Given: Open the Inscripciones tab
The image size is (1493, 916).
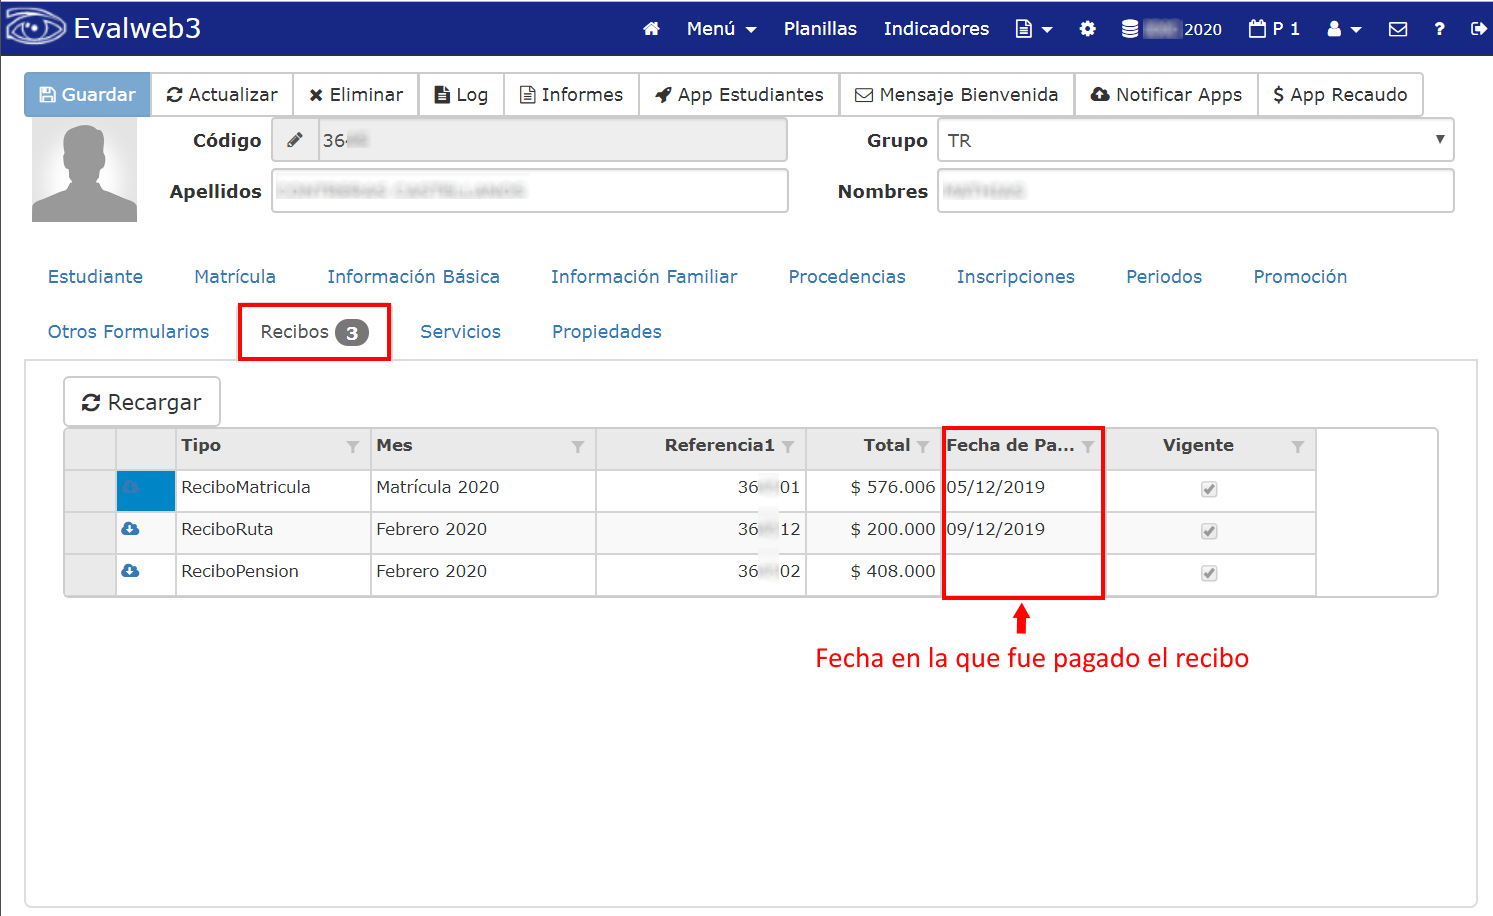Looking at the screenshot, I should 1015,277.
